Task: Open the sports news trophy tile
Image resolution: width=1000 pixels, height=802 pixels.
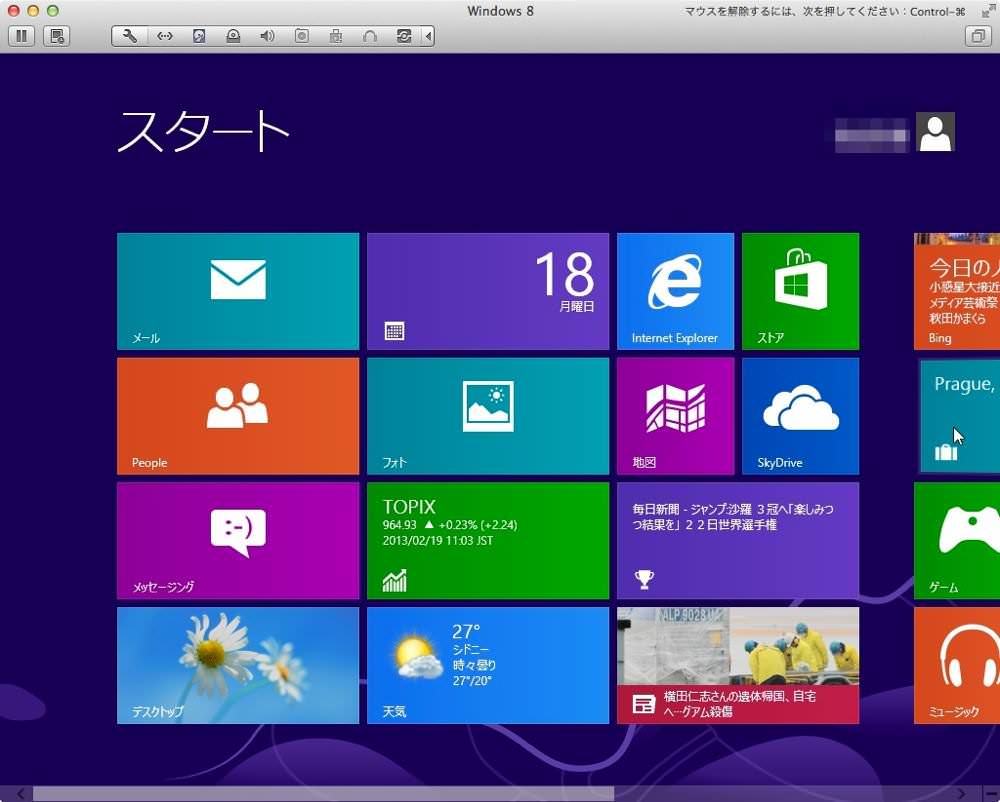Action: click(x=738, y=541)
